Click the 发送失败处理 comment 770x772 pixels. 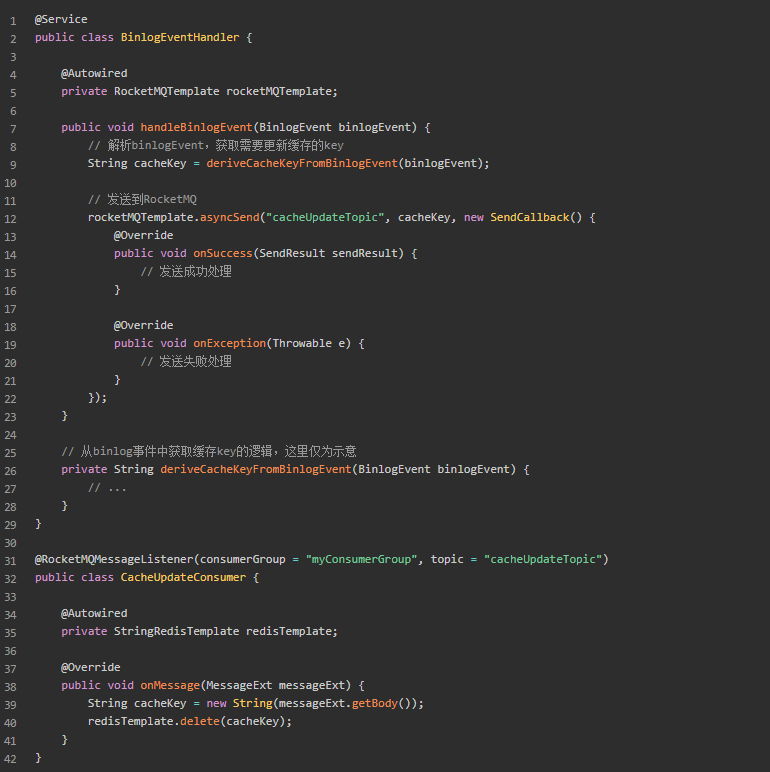pyautogui.click(x=186, y=361)
